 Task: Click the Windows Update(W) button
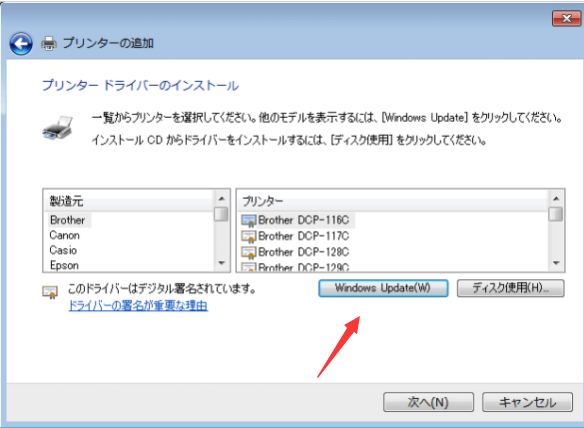pos(383,288)
